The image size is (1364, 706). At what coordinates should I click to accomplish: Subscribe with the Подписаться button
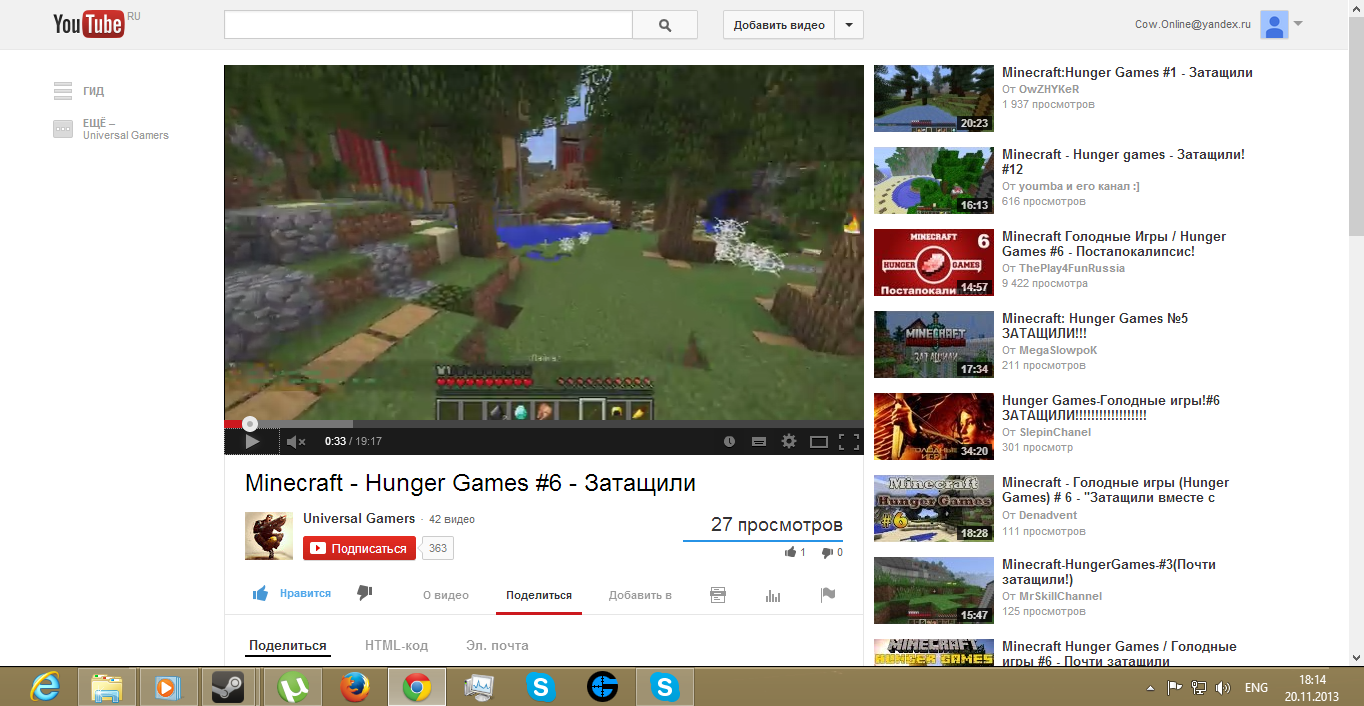(359, 548)
